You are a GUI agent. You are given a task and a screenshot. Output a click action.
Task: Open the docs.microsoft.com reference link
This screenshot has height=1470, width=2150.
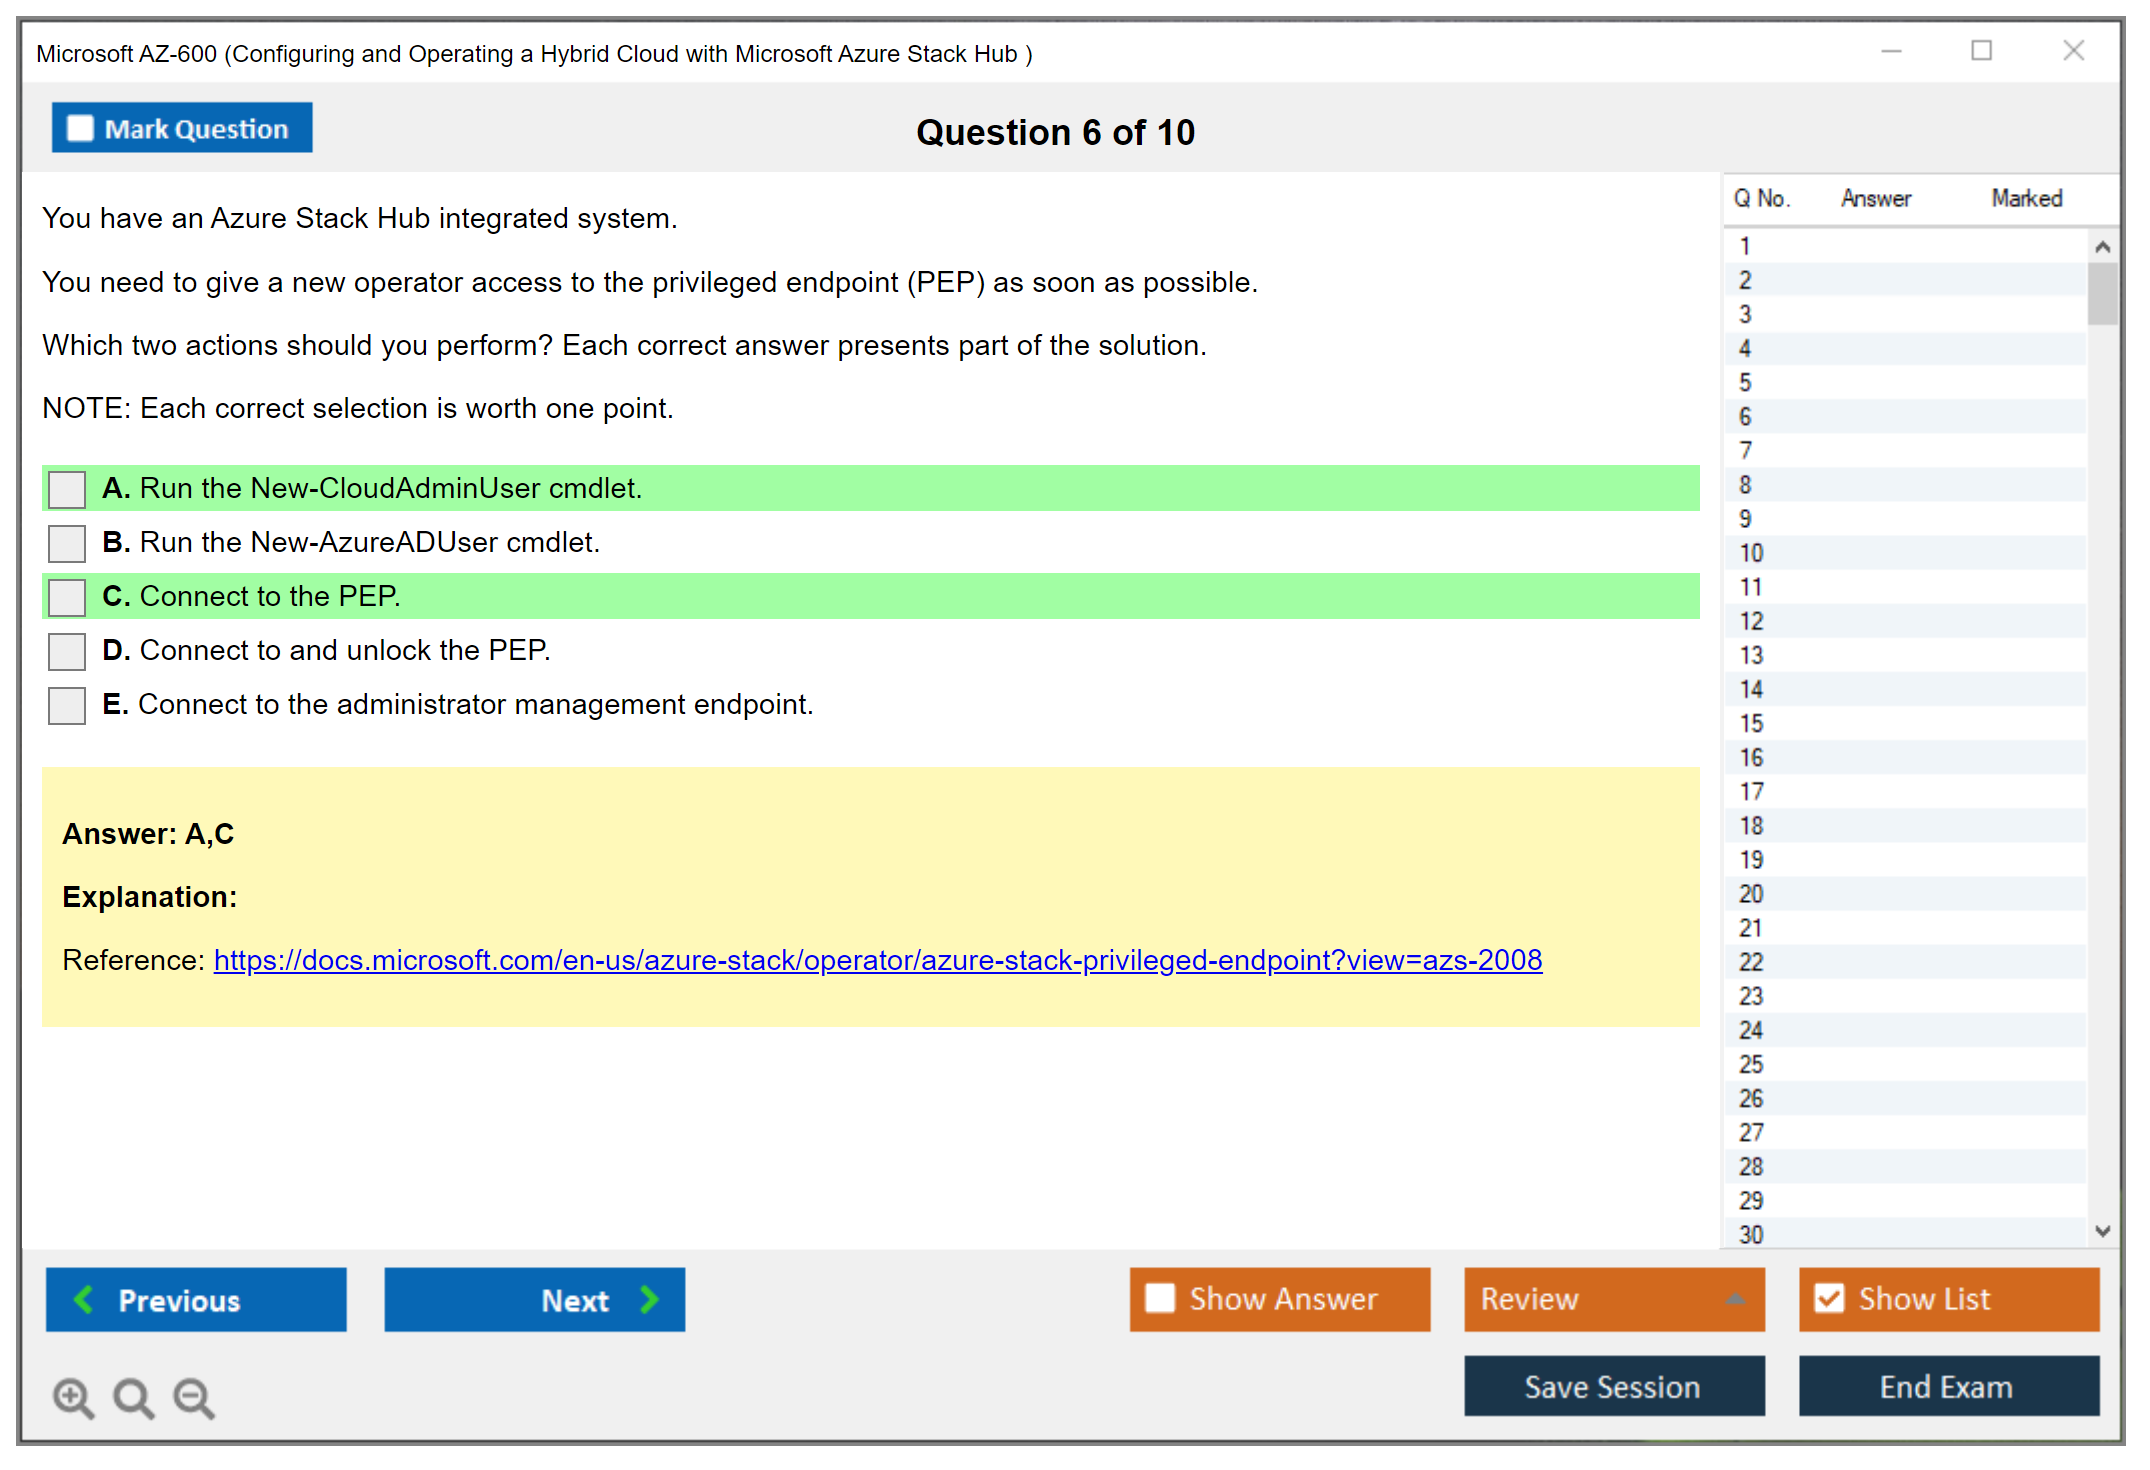[x=877, y=960]
